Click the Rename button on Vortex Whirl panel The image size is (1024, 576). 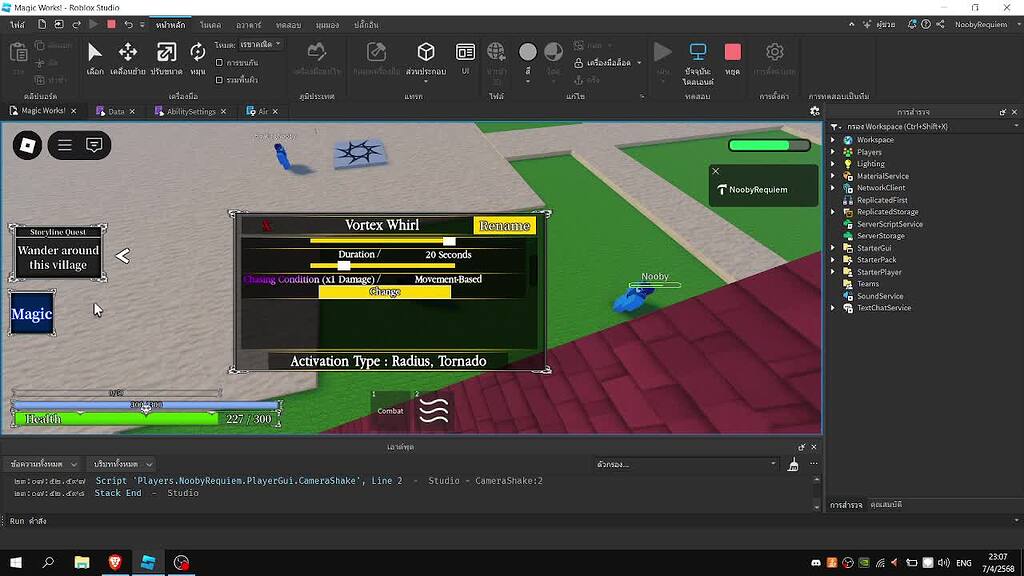[x=505, y=225]
